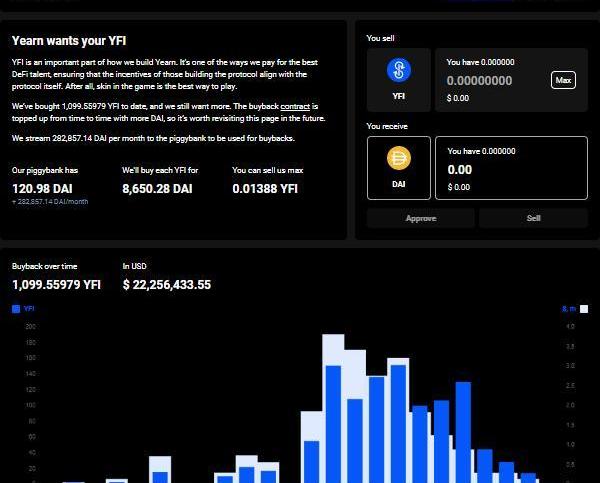Click the 'You have 0.000000' YFI balance

tap(480, 62)
